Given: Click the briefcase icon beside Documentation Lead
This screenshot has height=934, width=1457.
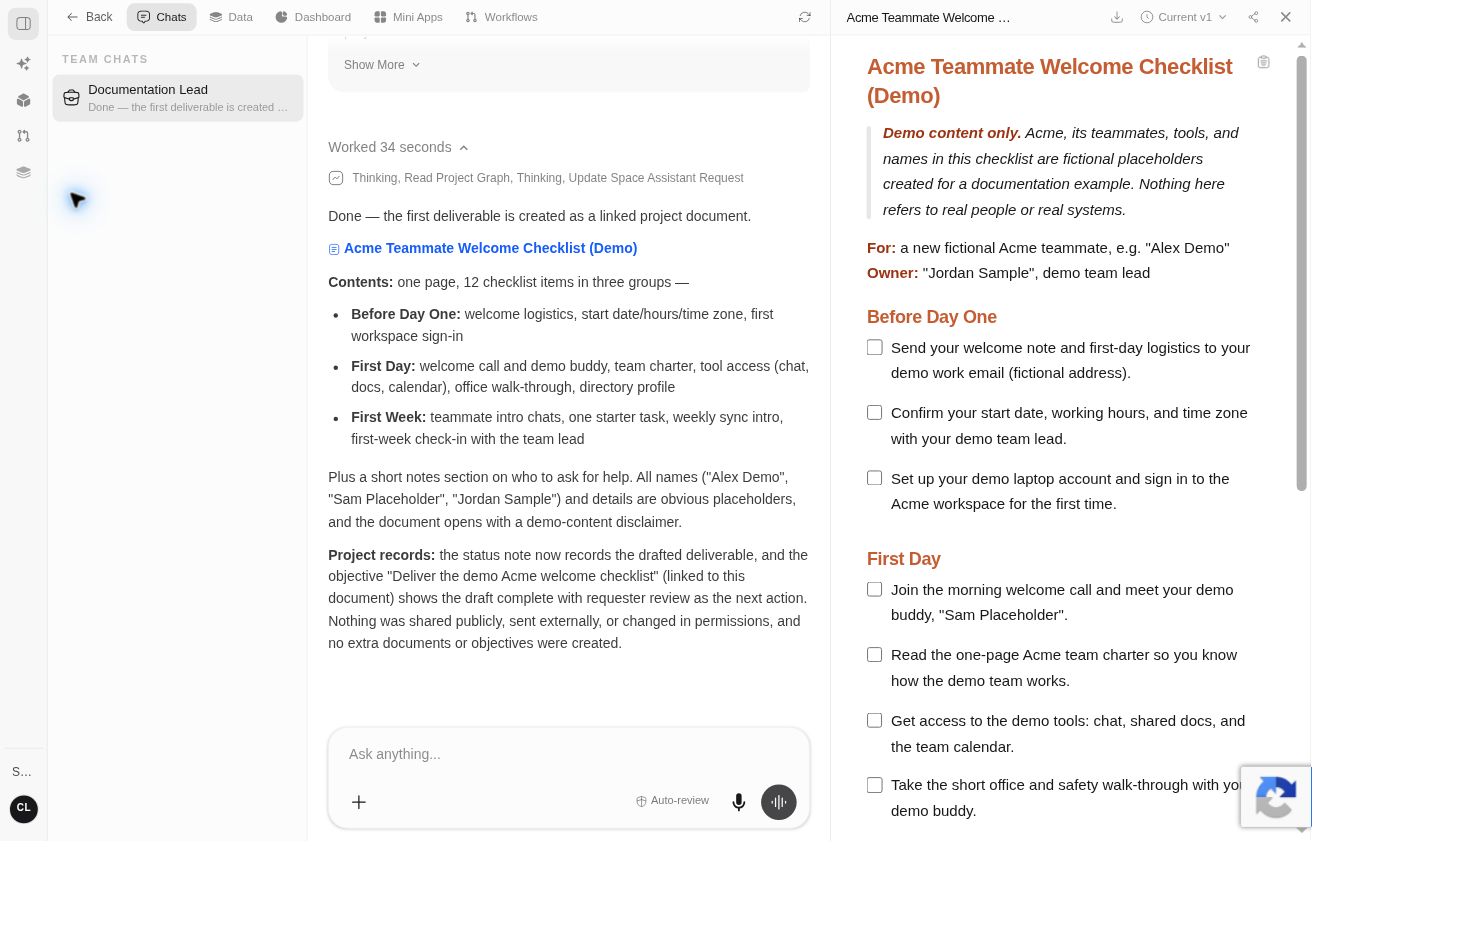Looking at the screenshot, I should click(71, 98).
